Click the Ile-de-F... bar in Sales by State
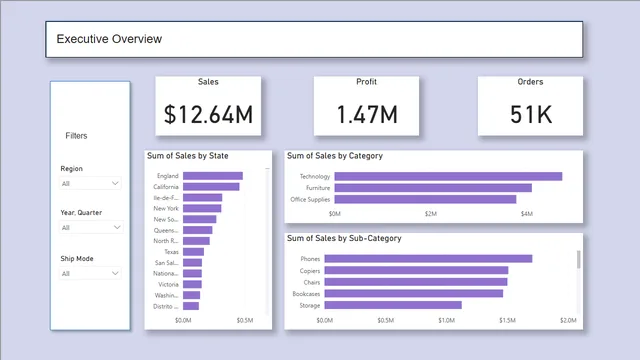 click(x=202, y=198)
